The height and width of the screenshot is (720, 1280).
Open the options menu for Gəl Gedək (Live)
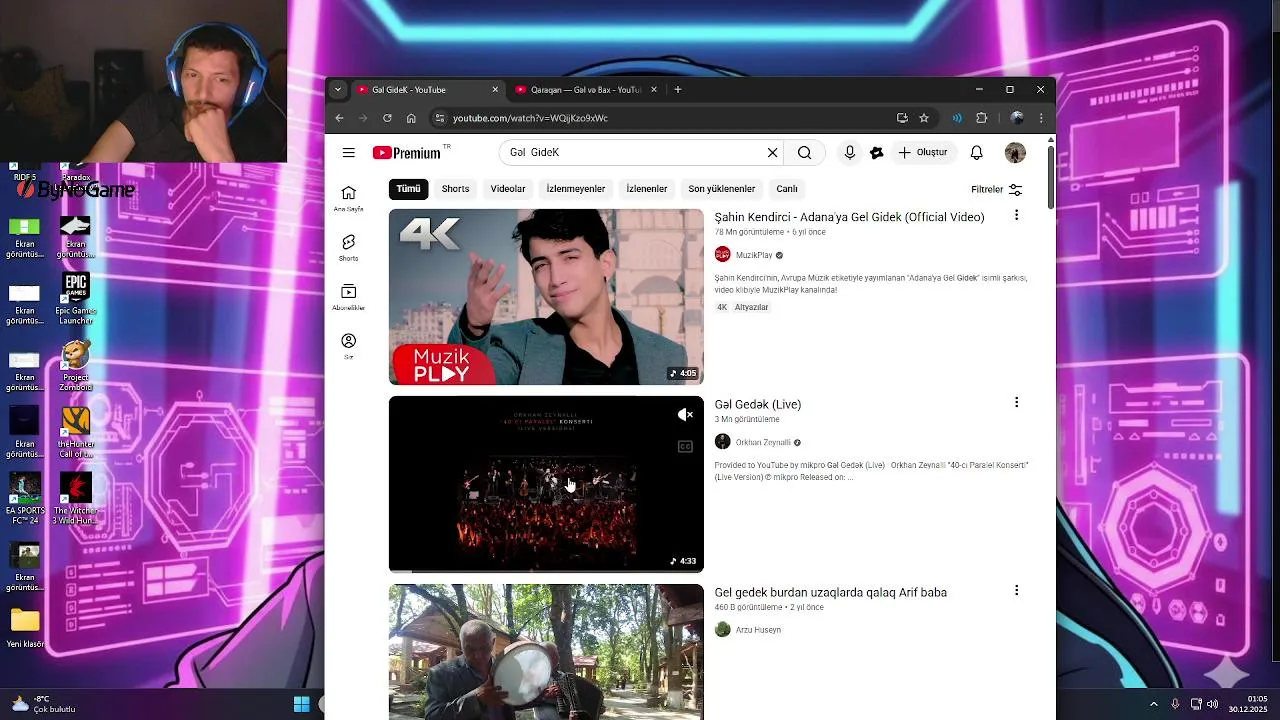(1016, 402)
